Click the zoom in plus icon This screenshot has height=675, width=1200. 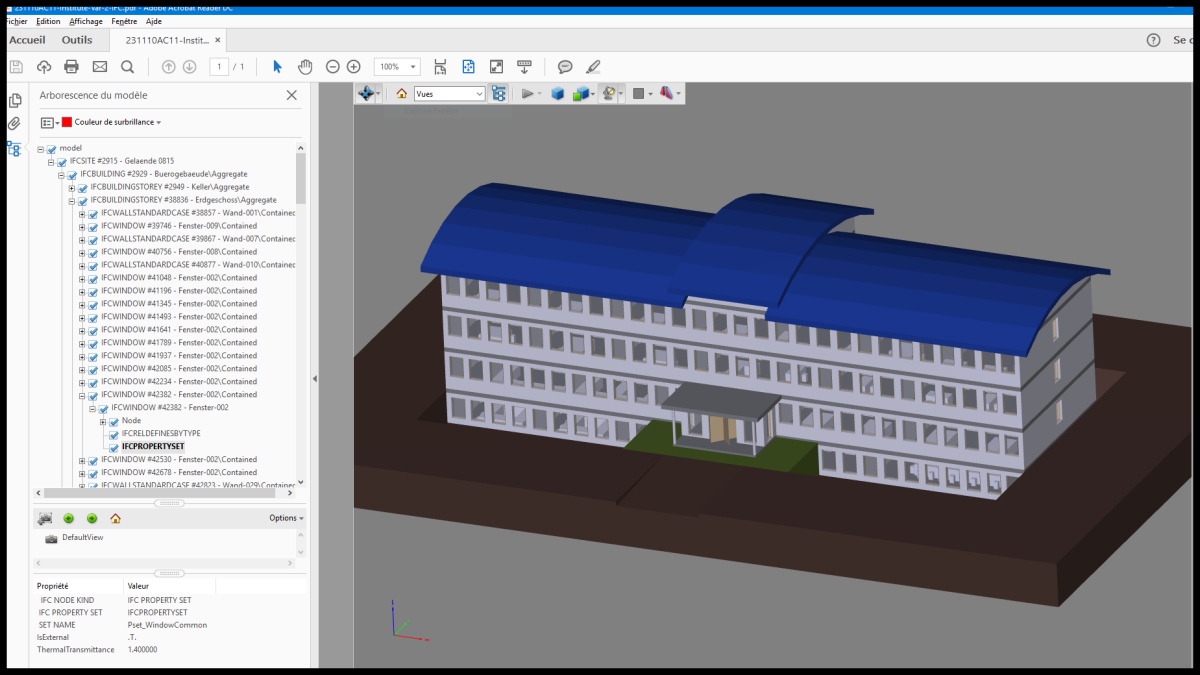pos(353,67)
